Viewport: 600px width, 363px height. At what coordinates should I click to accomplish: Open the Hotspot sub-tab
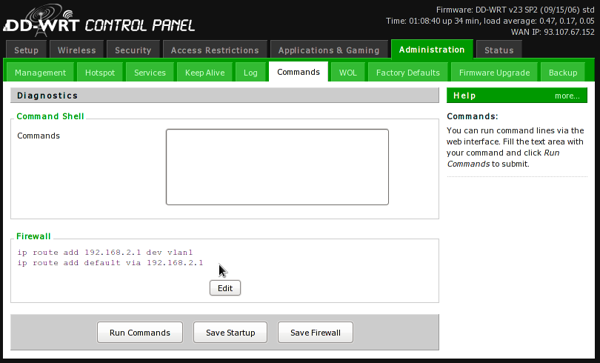coord(100,73)
